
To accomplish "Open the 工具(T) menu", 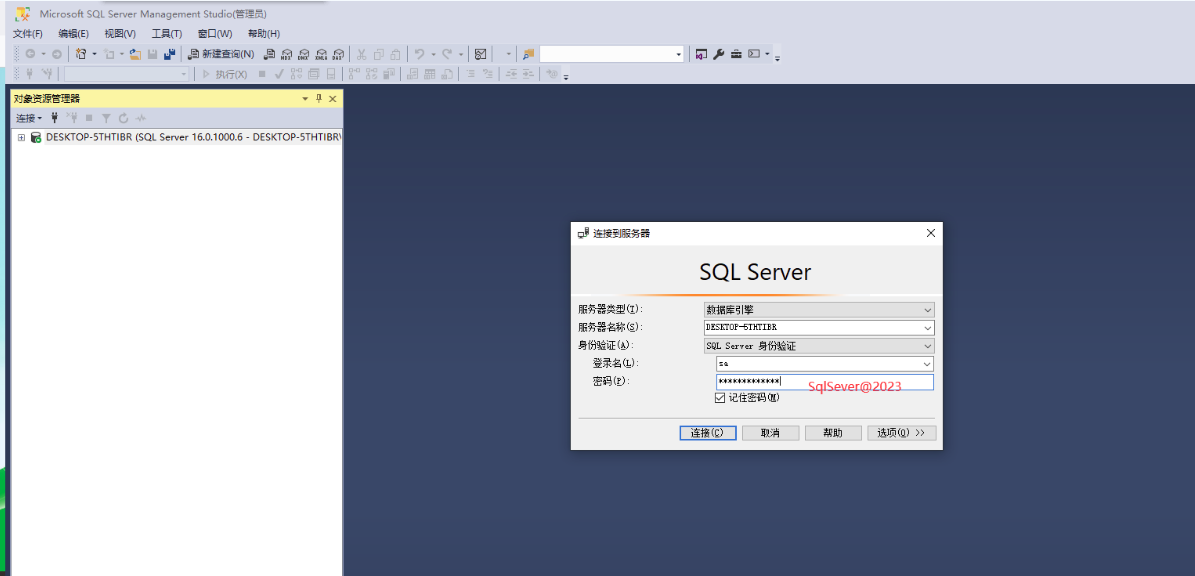I will 167,34.
